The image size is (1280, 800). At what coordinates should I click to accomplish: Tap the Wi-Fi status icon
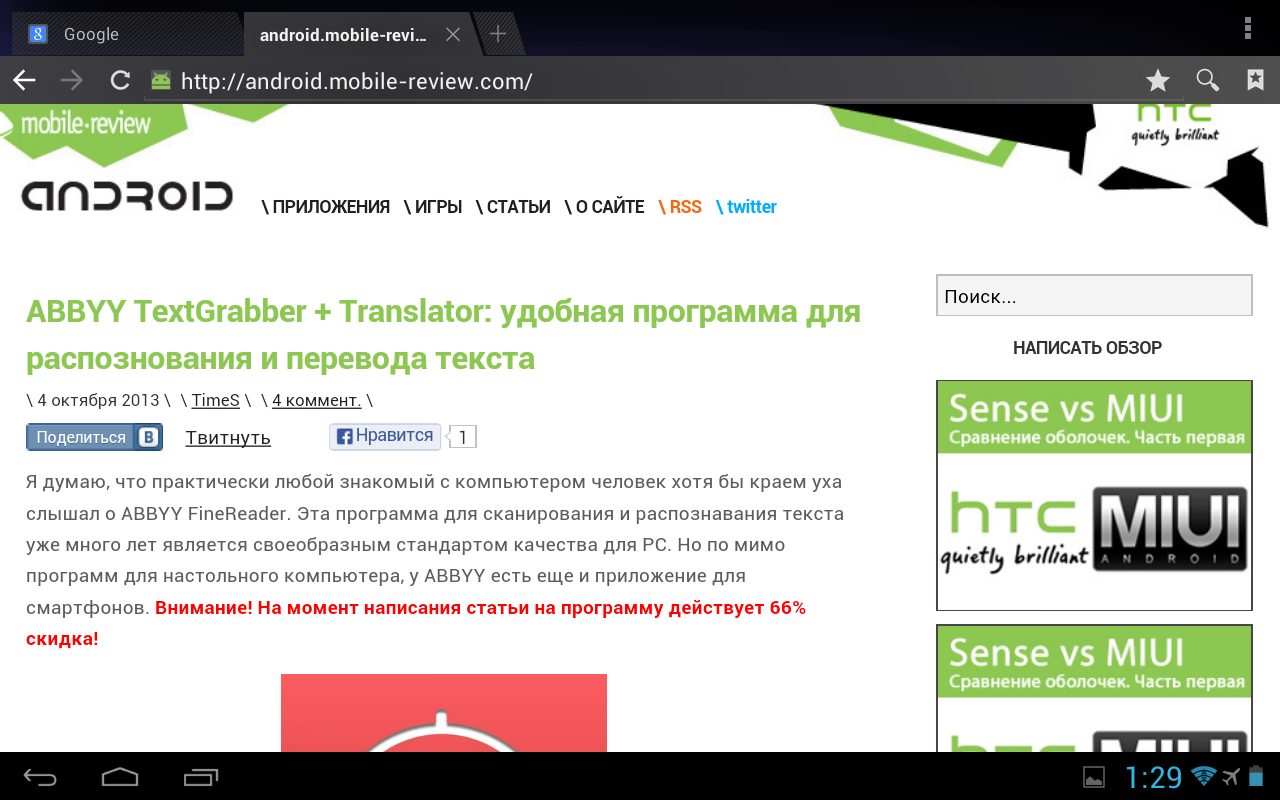1204,776
